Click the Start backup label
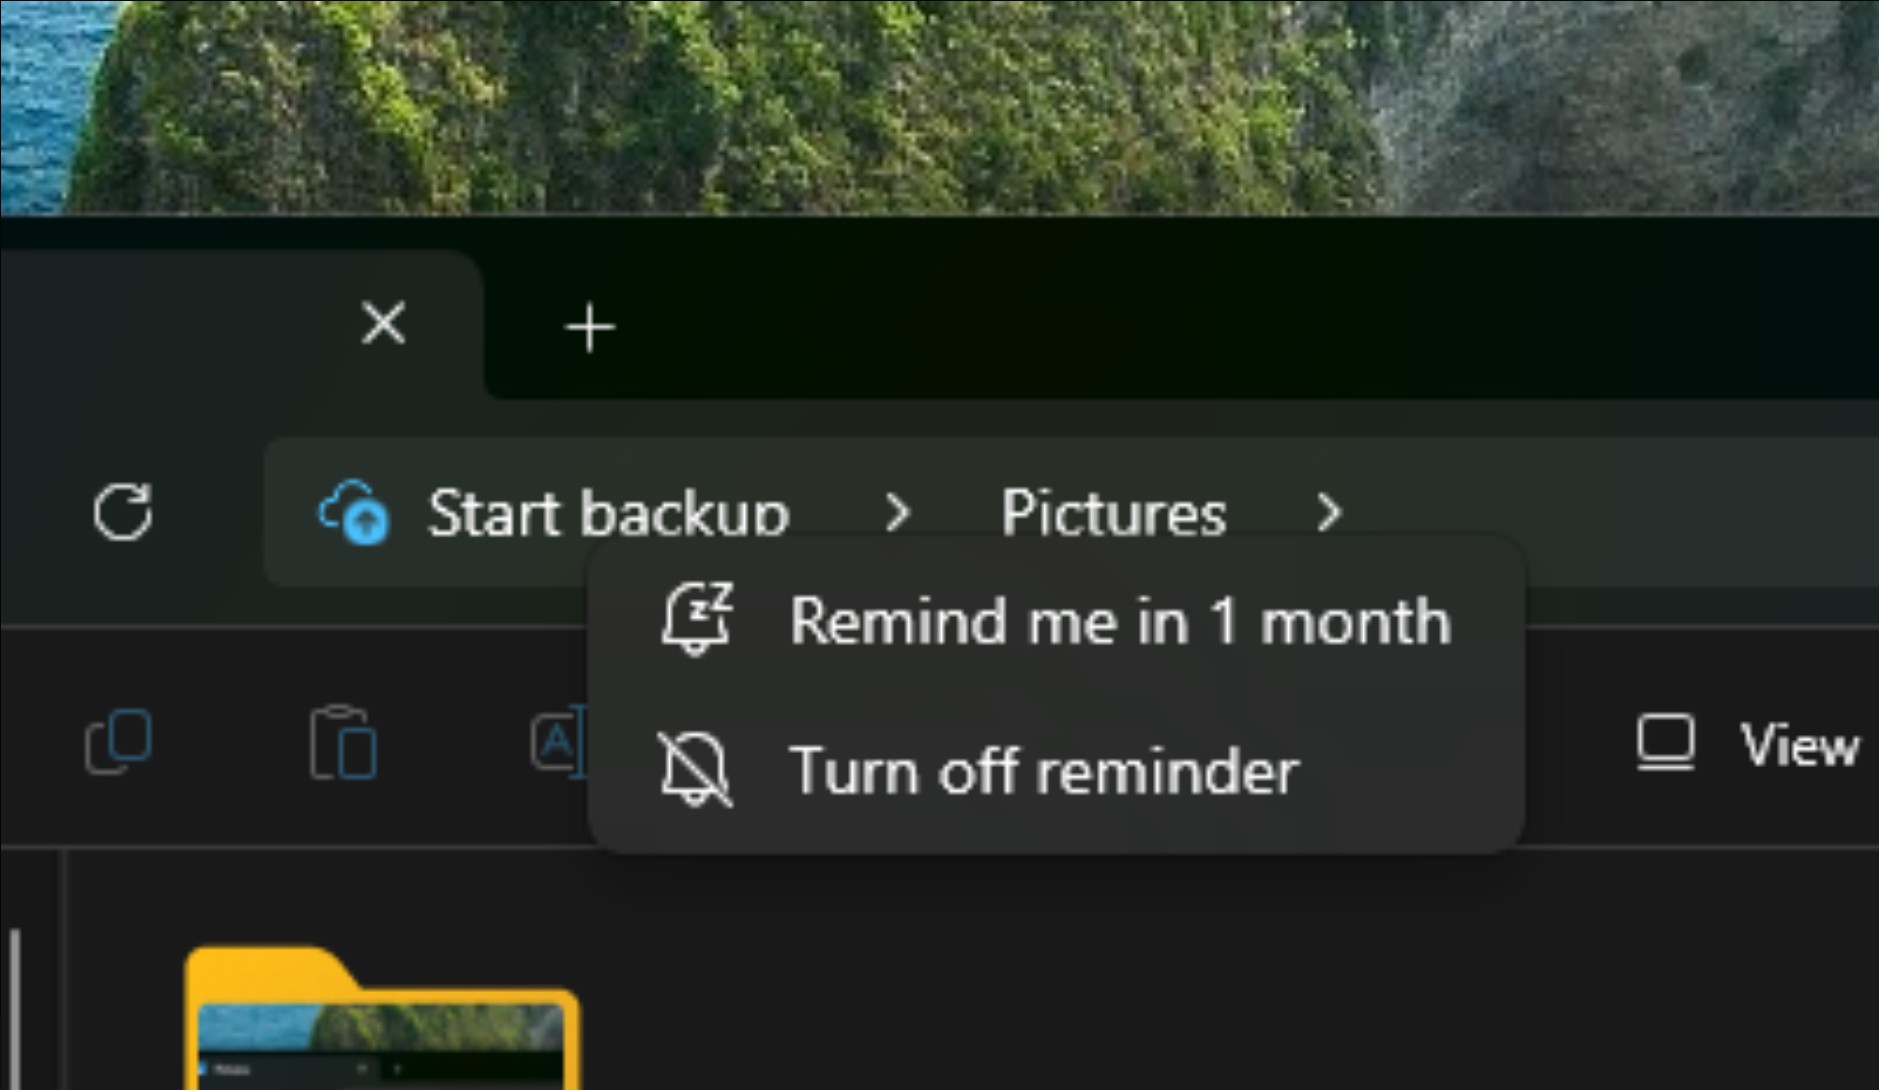 tap(608, 511)
